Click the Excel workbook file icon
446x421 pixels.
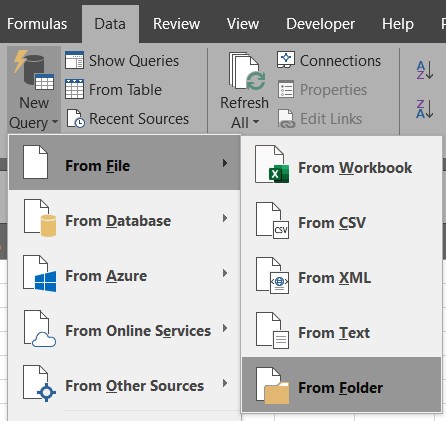(x=272, y=164)
